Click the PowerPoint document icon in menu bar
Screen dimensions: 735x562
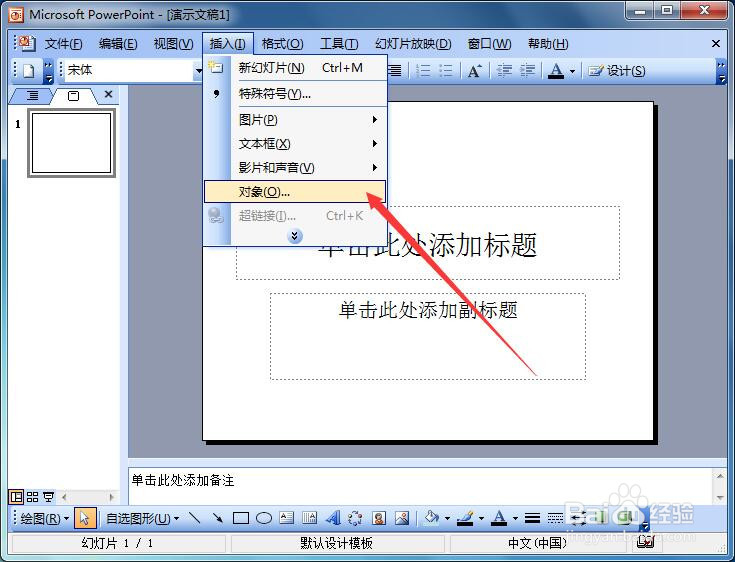point(26,43)
